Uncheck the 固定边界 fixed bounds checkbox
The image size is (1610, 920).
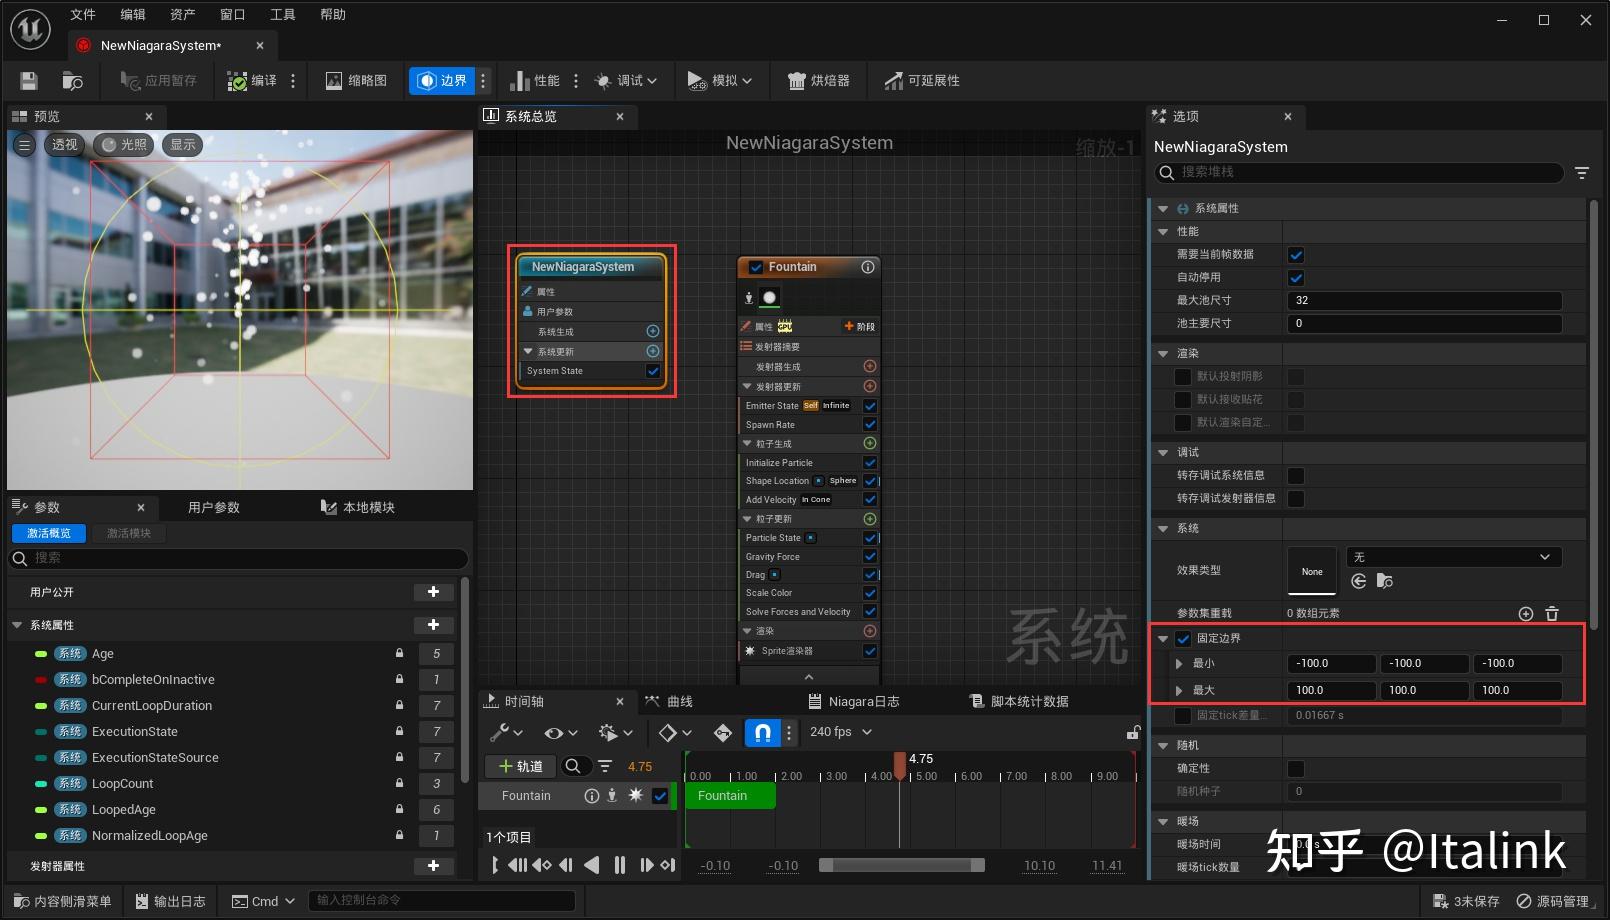click(x=1183, y=638)
